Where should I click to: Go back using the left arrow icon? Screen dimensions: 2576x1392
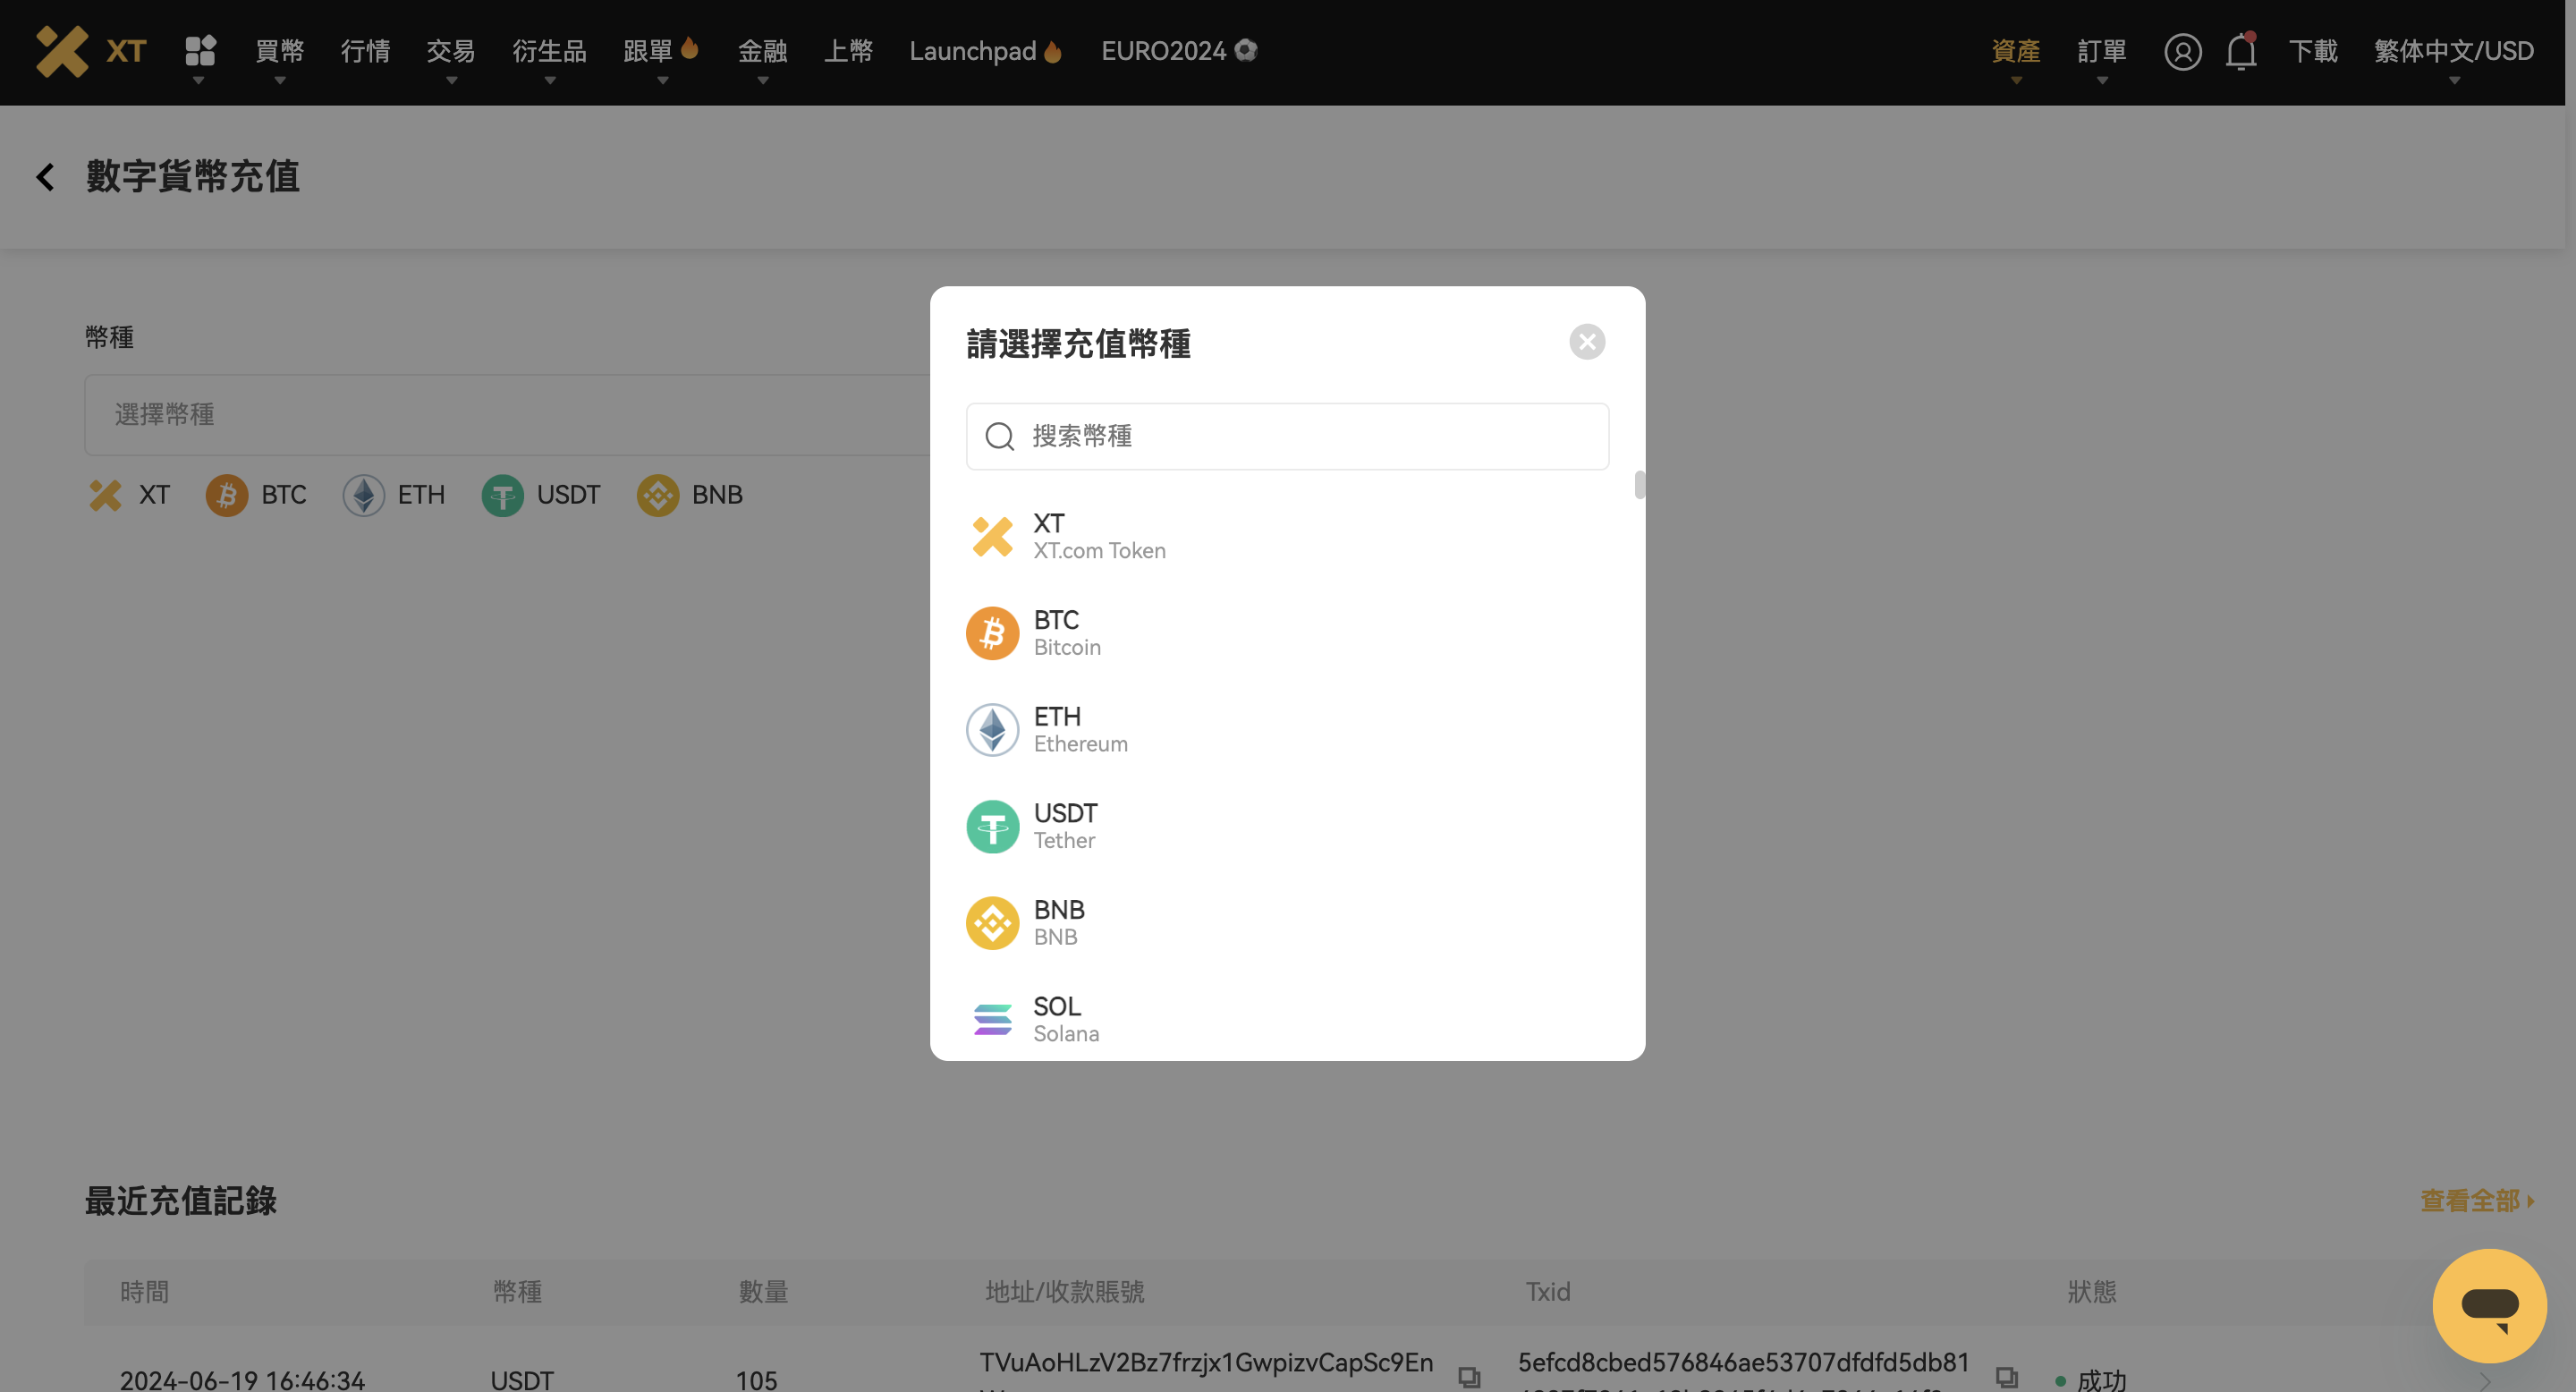tap(45, 177)
